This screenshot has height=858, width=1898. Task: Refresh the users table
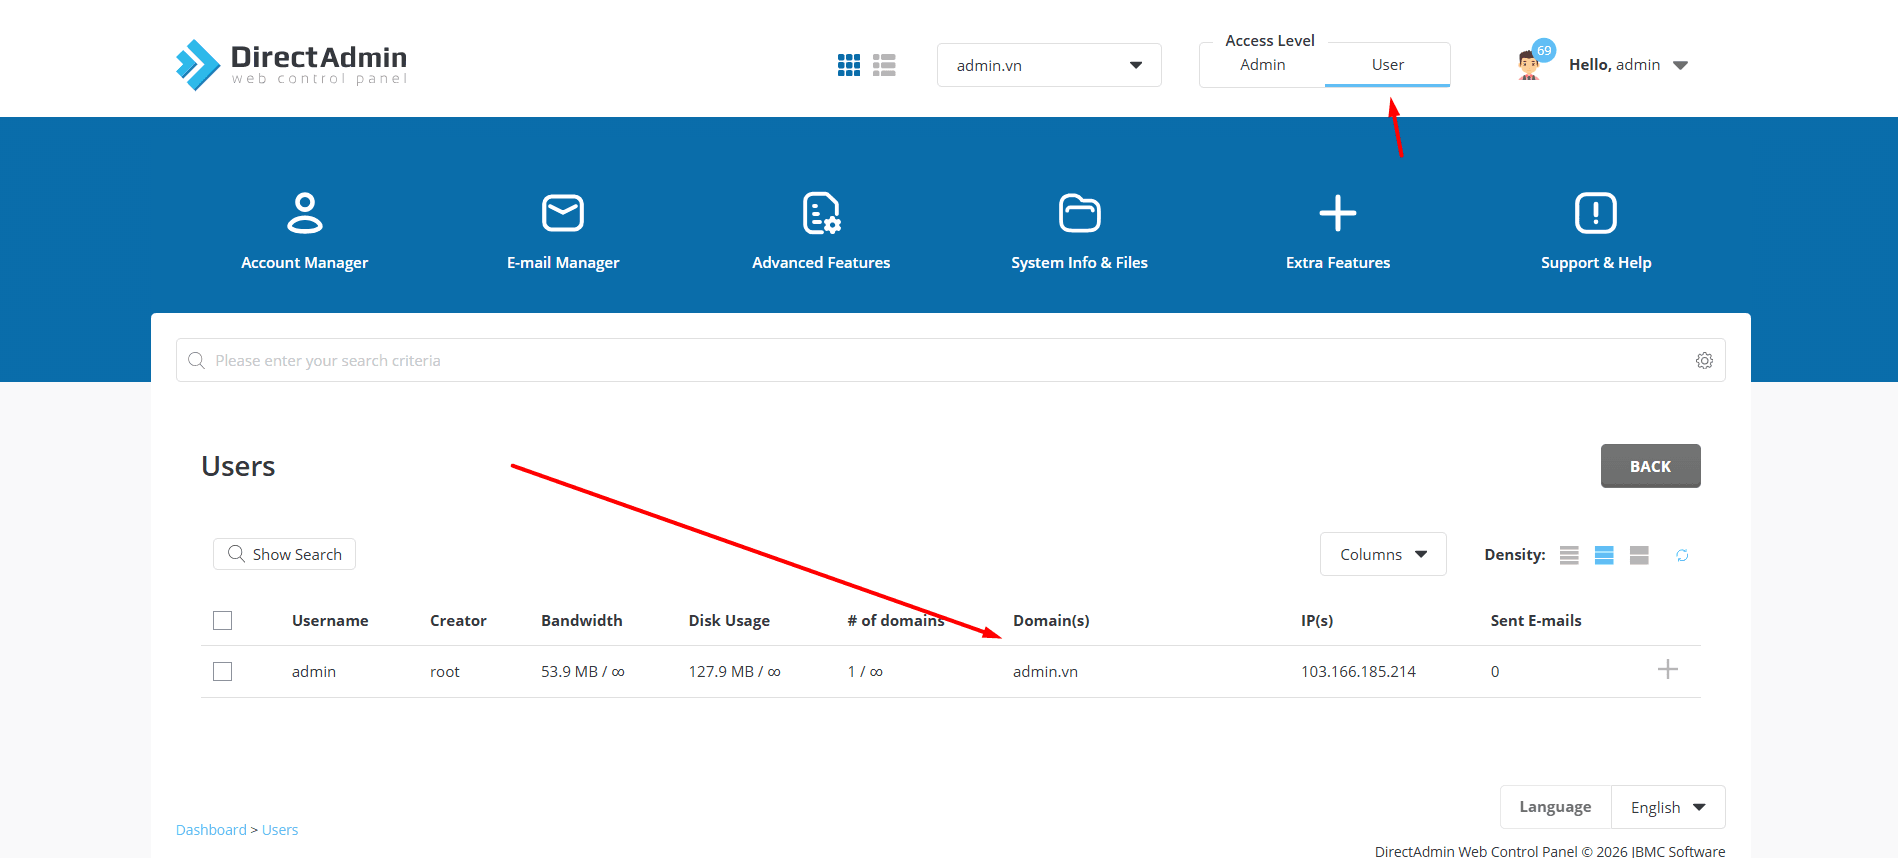click(1682, 555)
